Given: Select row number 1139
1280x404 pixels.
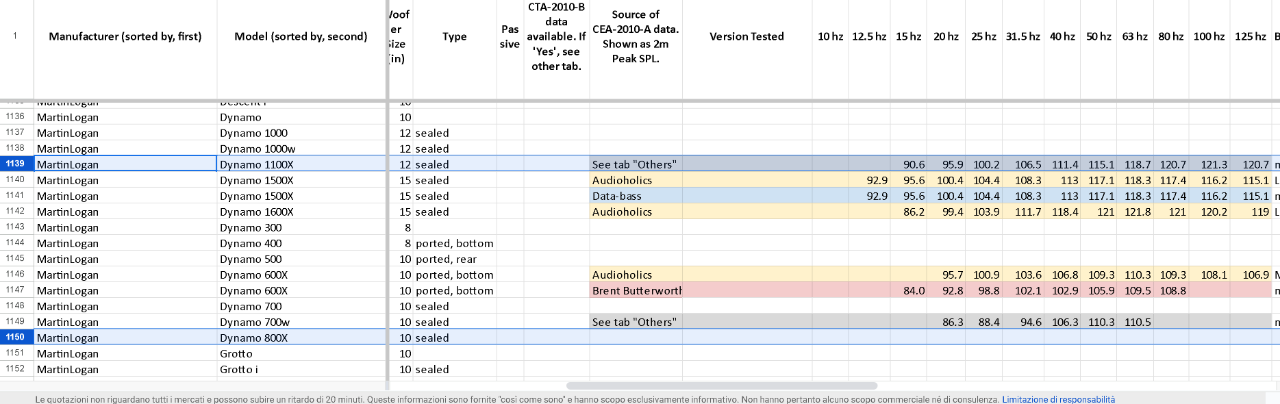Looking at the screenshot, I should point(16,163).
